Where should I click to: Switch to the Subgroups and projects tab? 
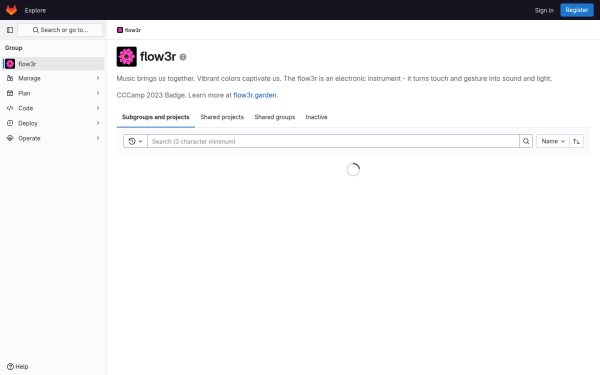coord(156,117)
